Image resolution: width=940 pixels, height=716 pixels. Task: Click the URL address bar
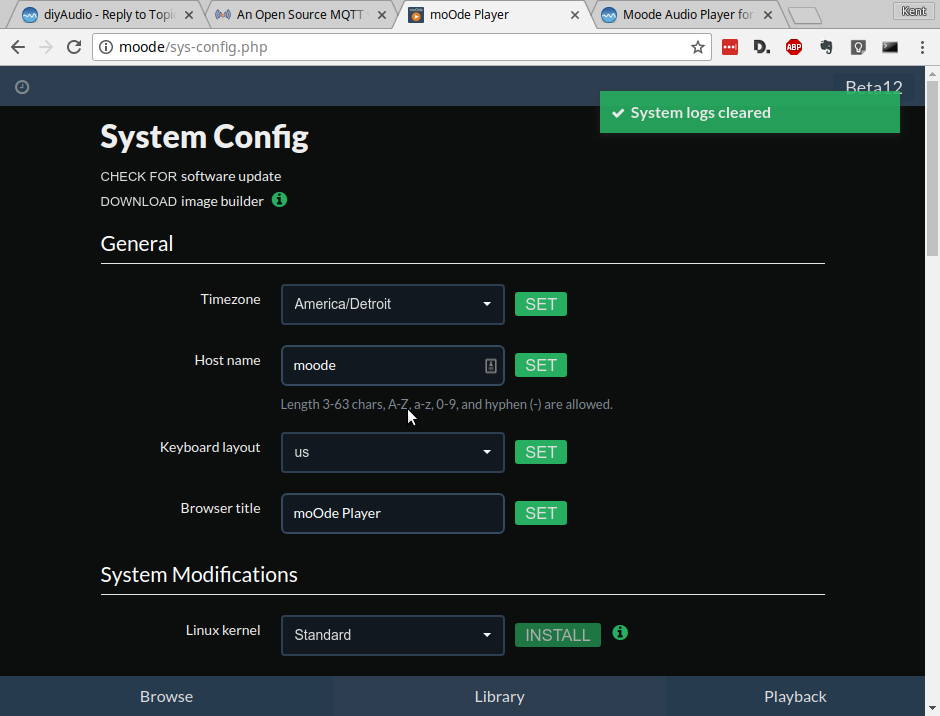point(402,47)
